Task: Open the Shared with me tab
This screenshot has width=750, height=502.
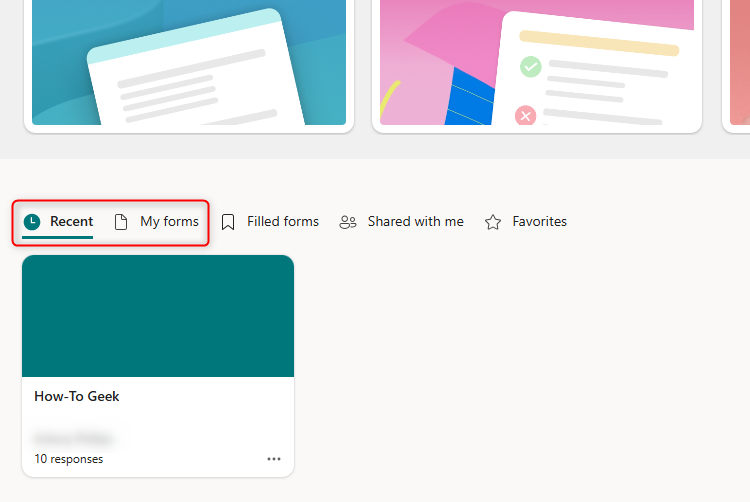Action: pyautogui.click(x=416, y=221)
